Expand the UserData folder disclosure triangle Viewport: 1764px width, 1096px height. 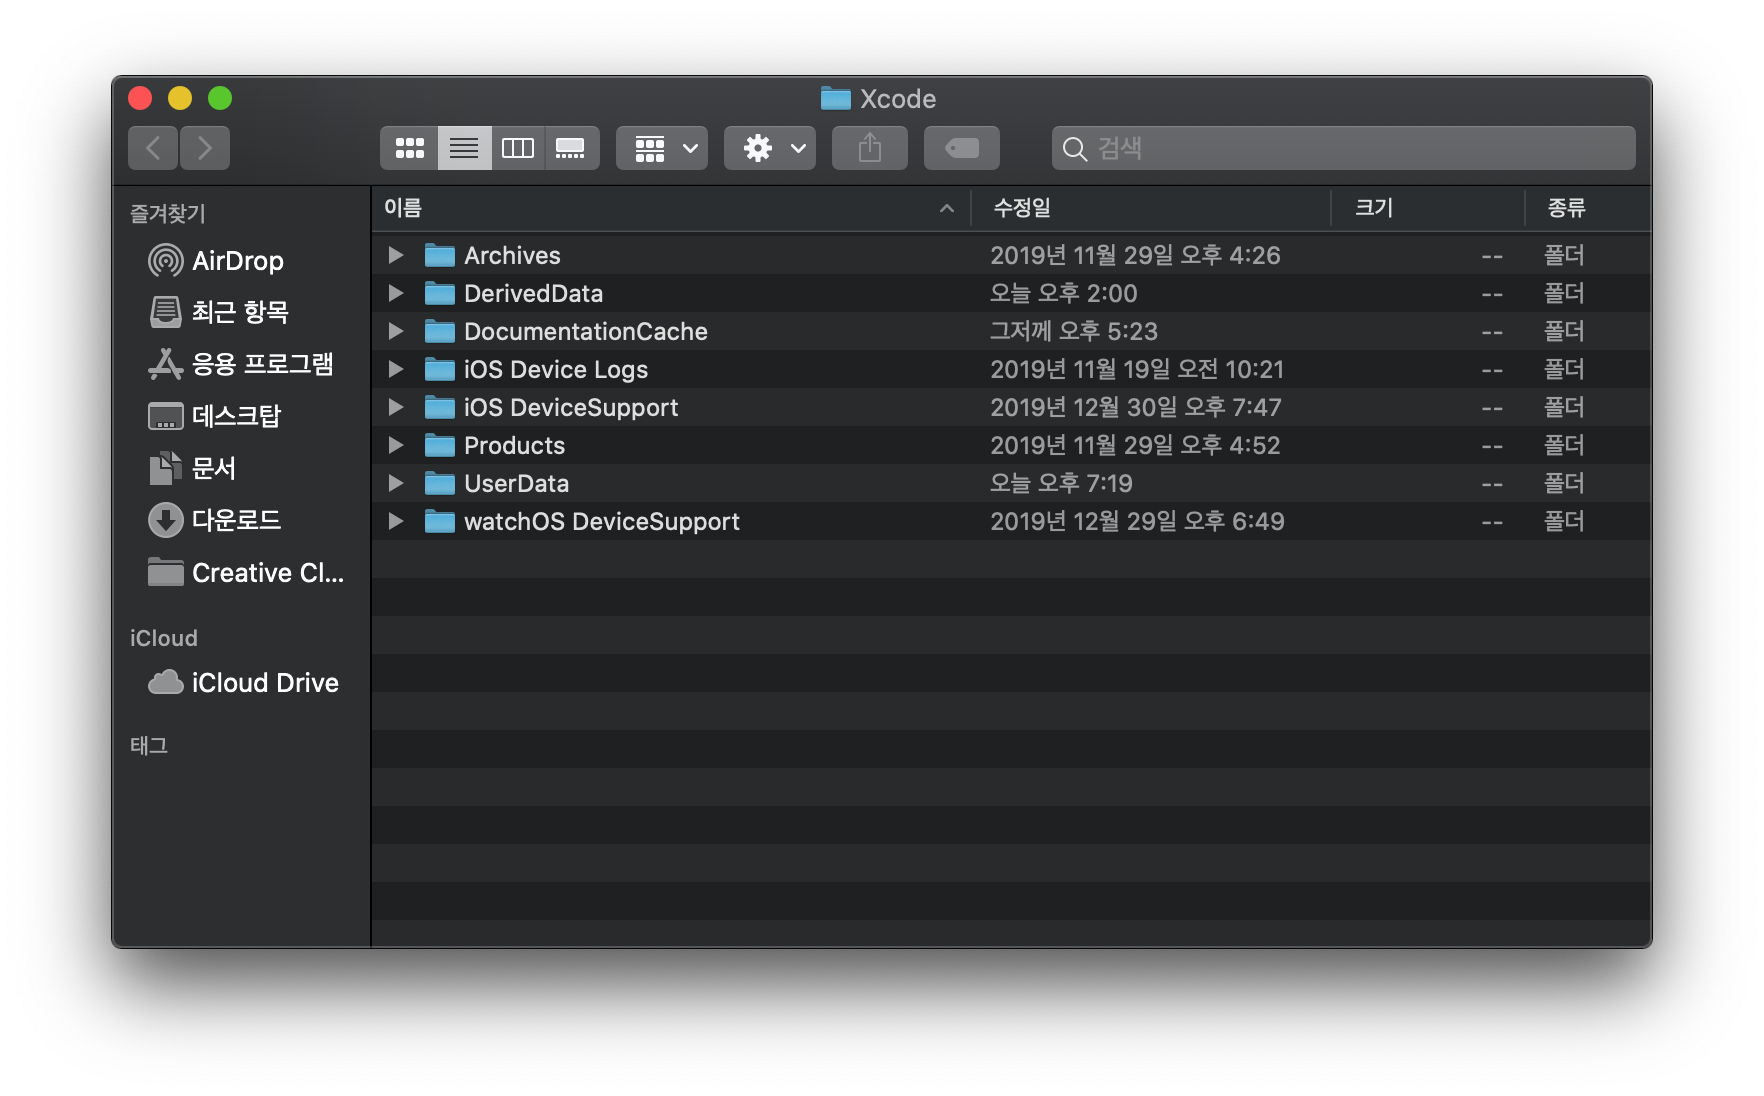click(396, 483)
